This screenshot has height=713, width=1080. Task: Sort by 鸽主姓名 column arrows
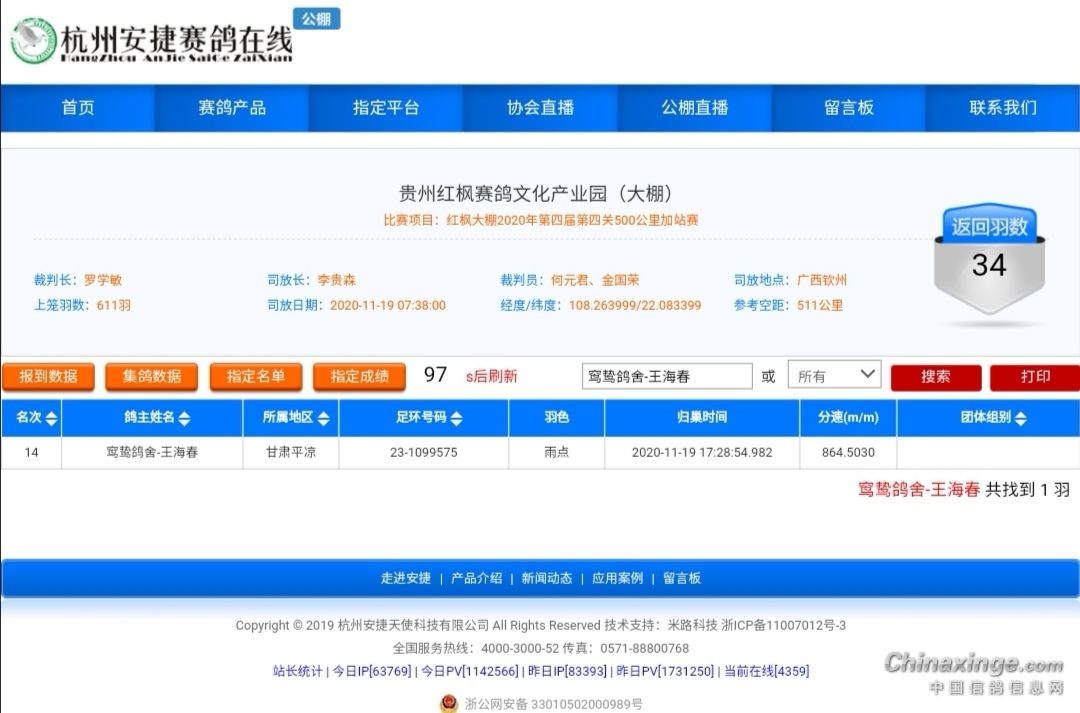click(184, 418)
